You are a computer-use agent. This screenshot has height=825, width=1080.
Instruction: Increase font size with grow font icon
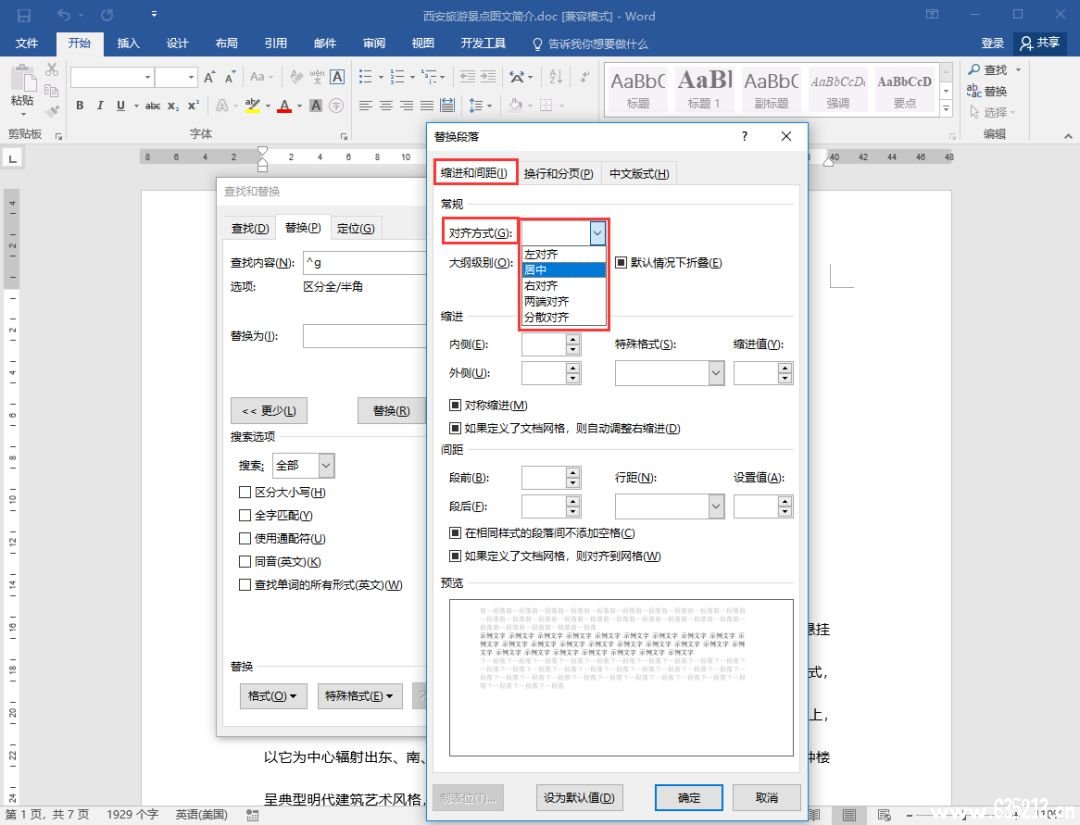point(209,77)
